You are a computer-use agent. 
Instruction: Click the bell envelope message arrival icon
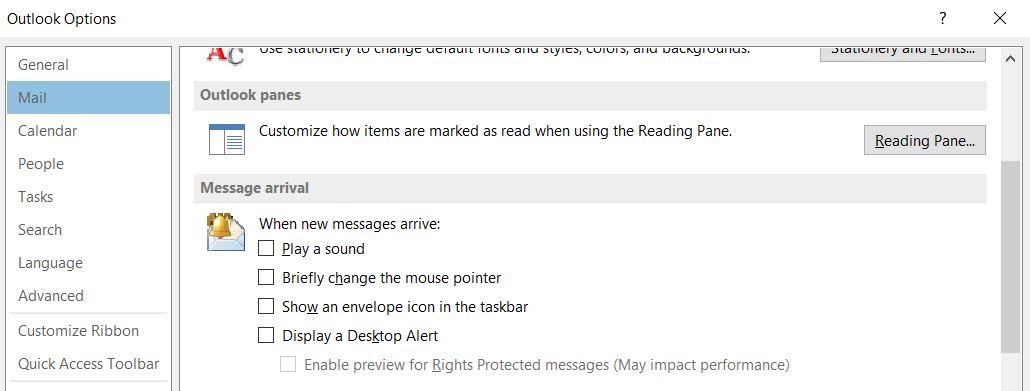[226, 233]
